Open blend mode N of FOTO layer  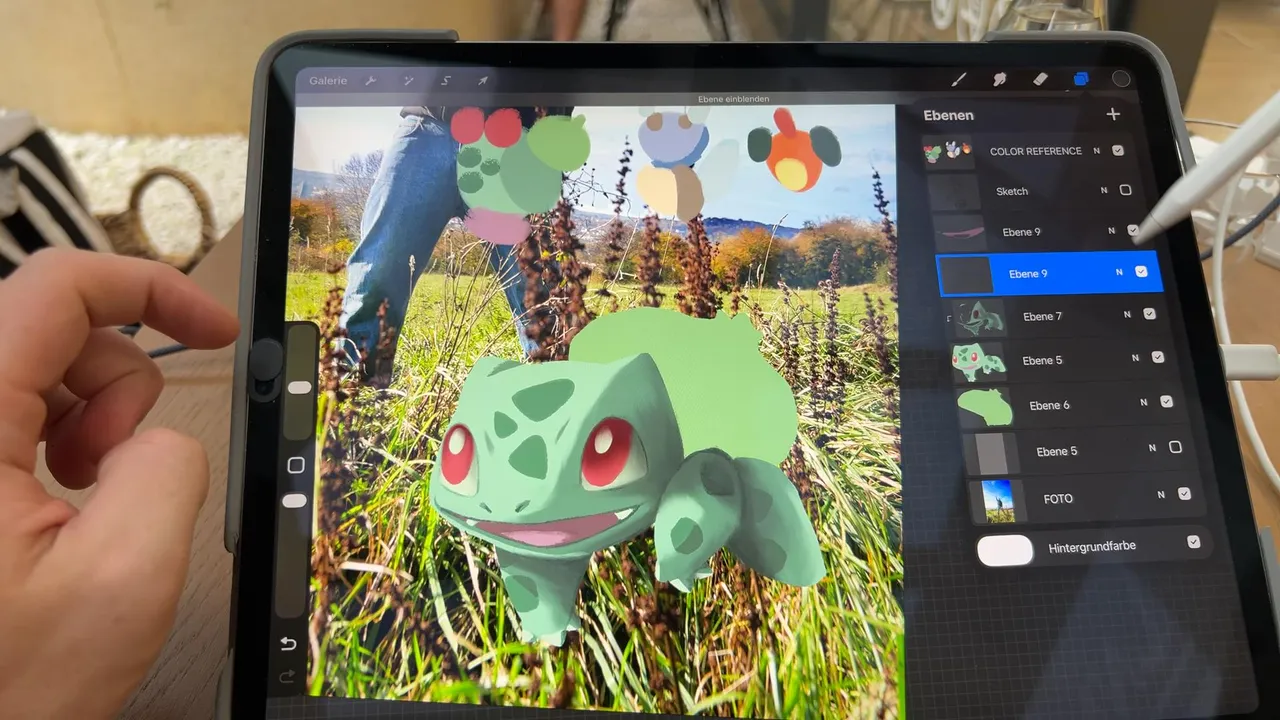(x=1161, y=495)
